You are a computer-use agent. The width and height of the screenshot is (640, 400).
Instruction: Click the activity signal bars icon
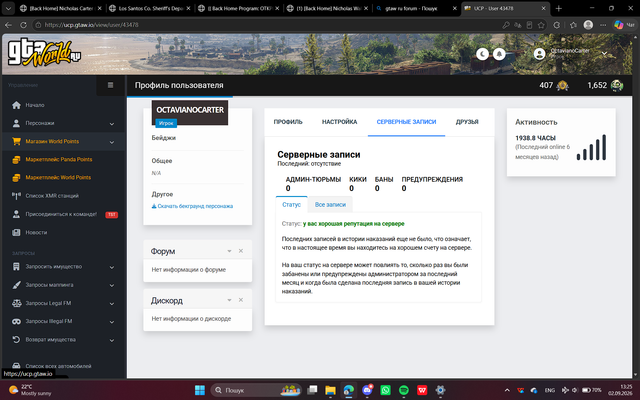[591, 147]
